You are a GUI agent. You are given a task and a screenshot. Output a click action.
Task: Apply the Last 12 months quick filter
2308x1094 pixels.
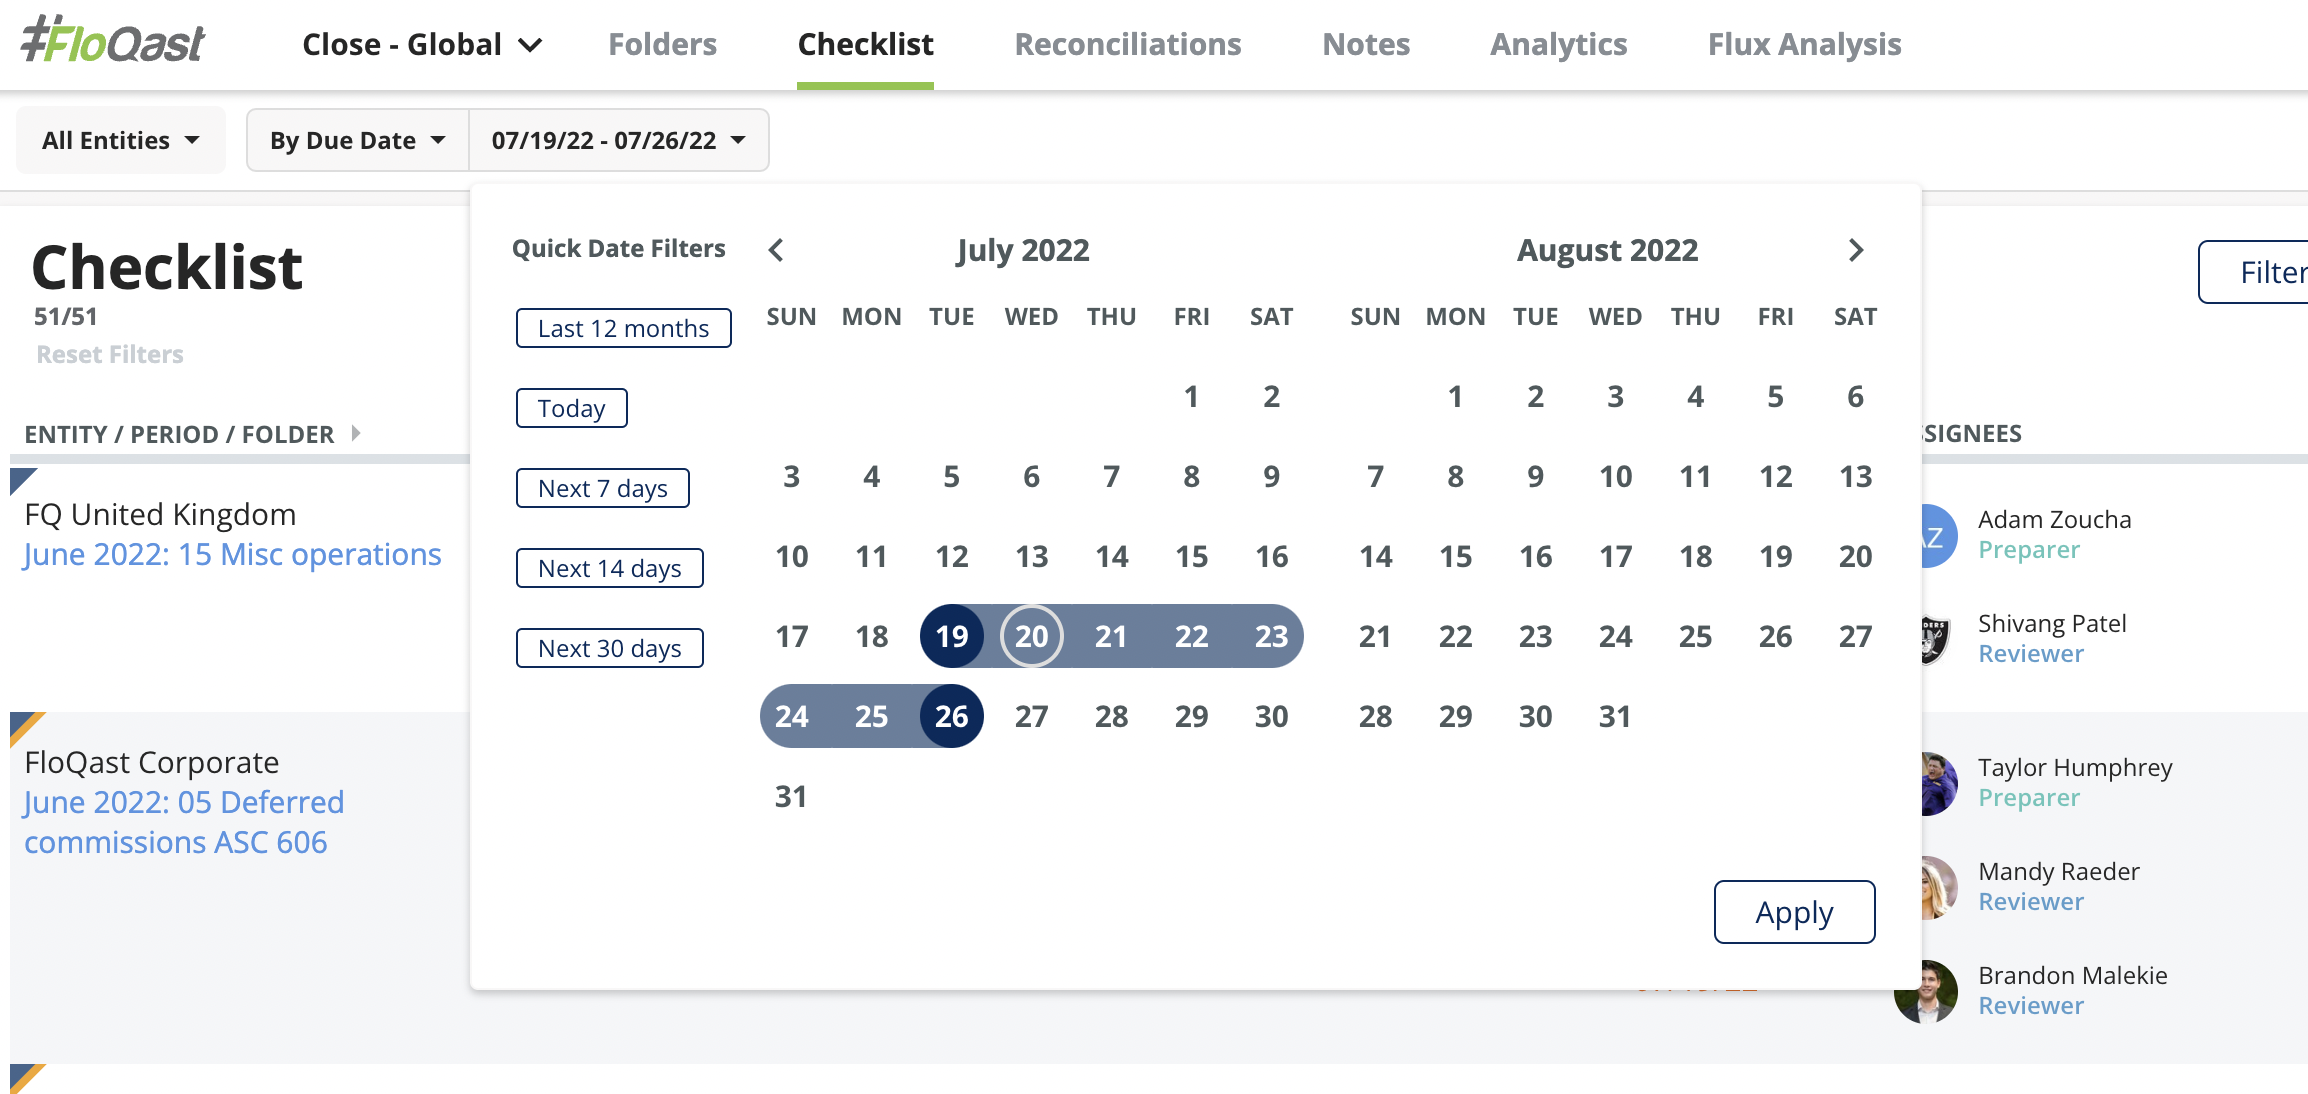pyautogui.click(x=624, y=328)
